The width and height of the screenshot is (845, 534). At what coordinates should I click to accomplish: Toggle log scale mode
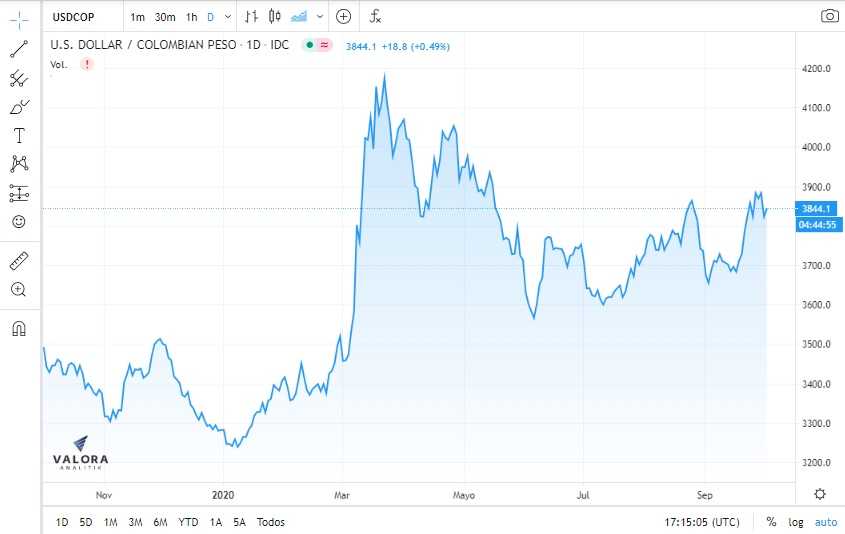795,522
